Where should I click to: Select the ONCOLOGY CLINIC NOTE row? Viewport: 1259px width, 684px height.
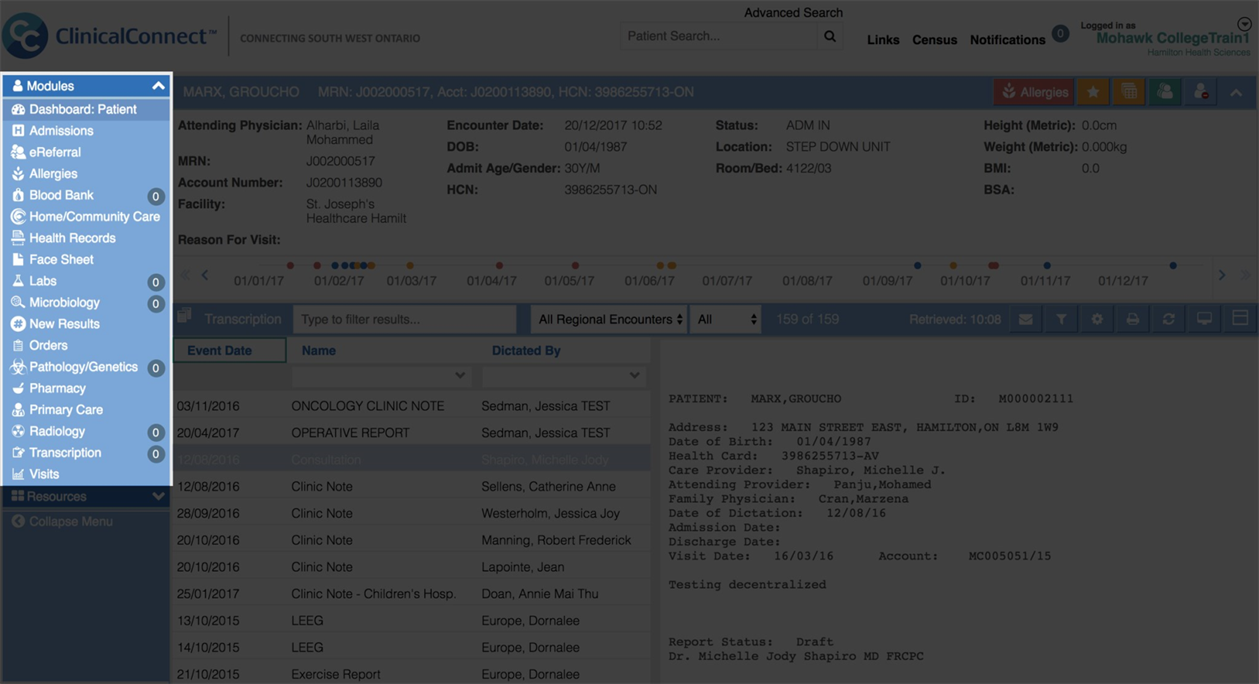pyautogui.click(x=412, y=406)
